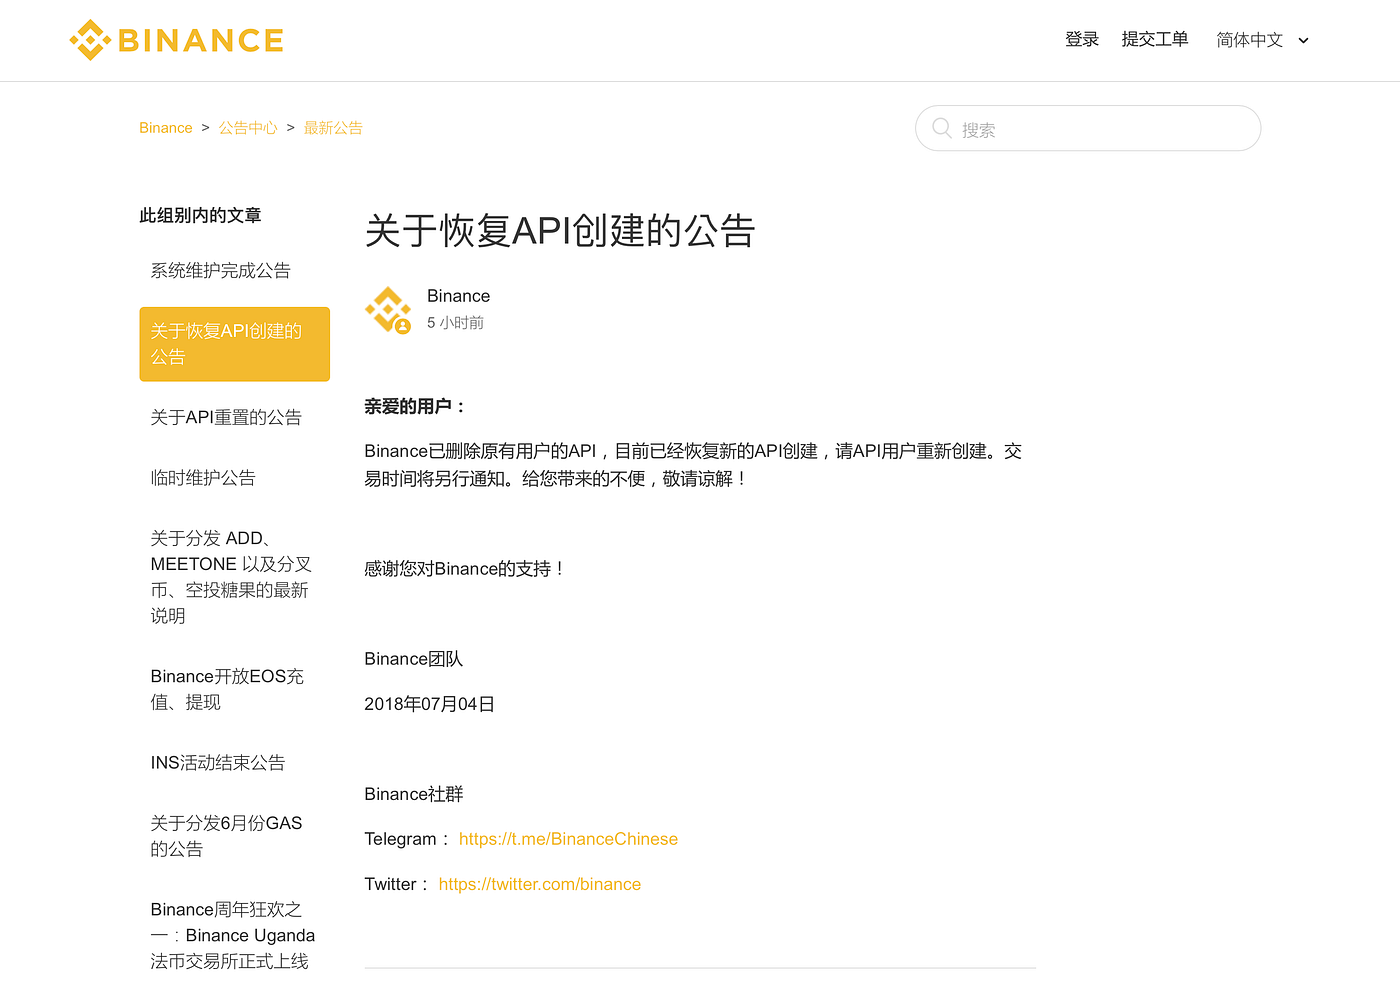Open 最新公告 breadcrumb link

(x=333, y=128)
